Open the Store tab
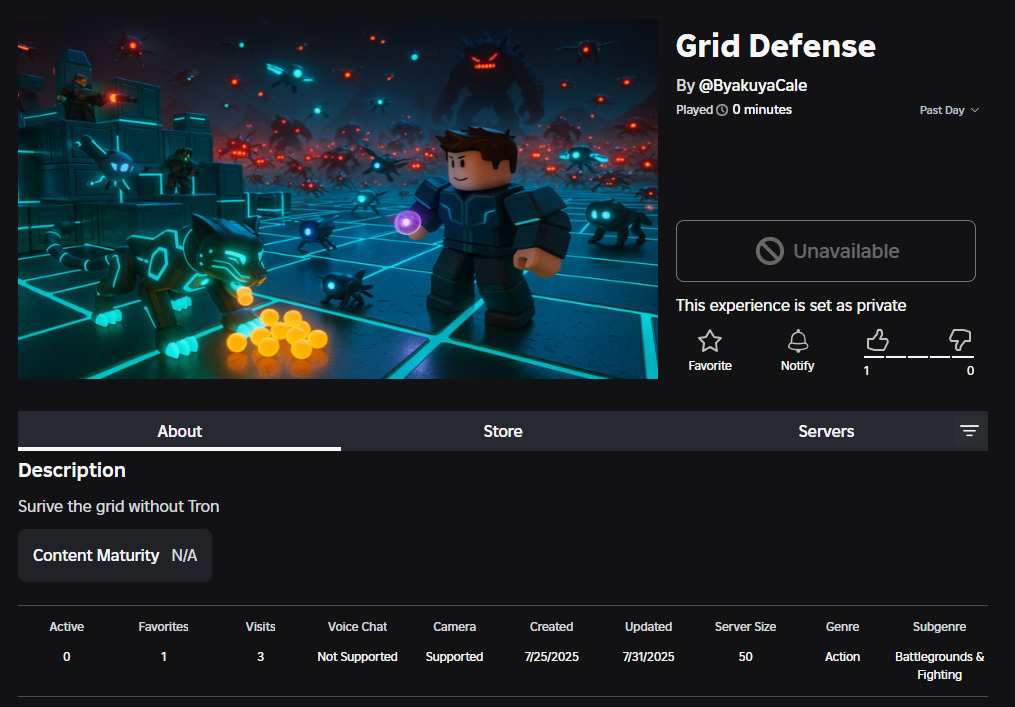Screen dimensions: 1015x707 [503, 431]
